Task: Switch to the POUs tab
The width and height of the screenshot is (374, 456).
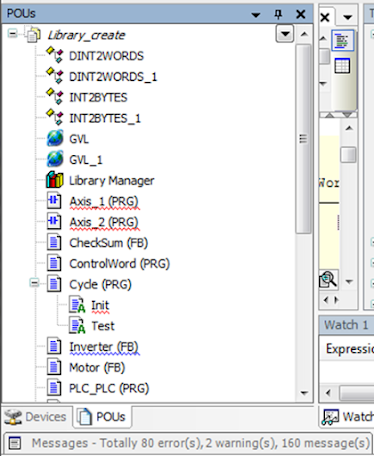Action: pos(102,417)
